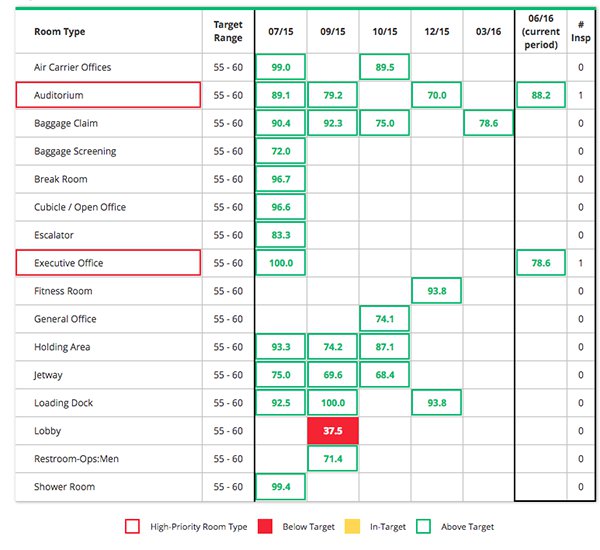Click the Shower Room 99.4 score cell
The width and height of the screenshot is (600, 550).
tap(281, 487)
